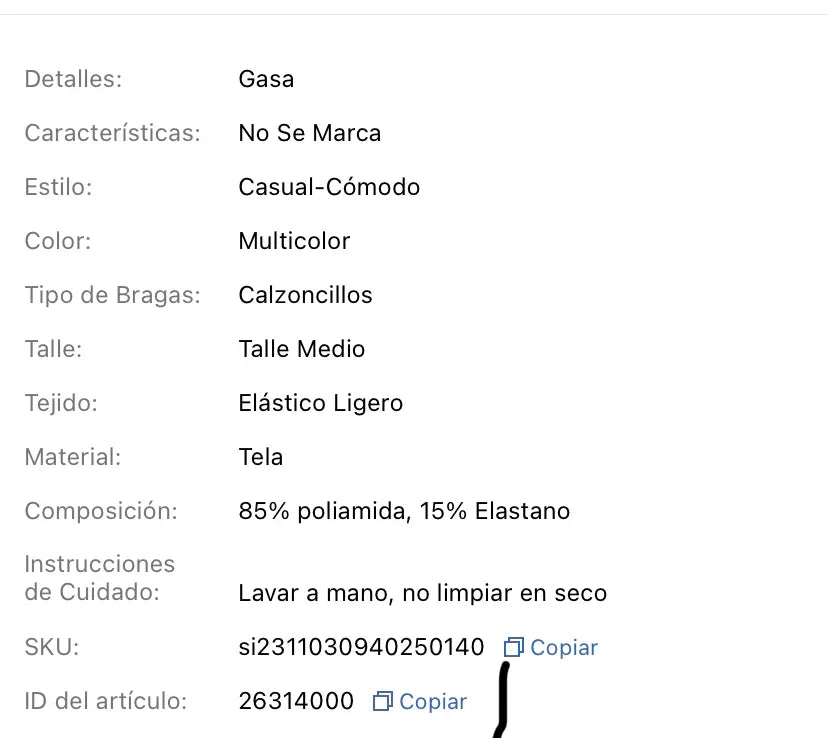Click the Material value Tela
The height and width of the screenshot is (738, 828).
click(260, 457)
